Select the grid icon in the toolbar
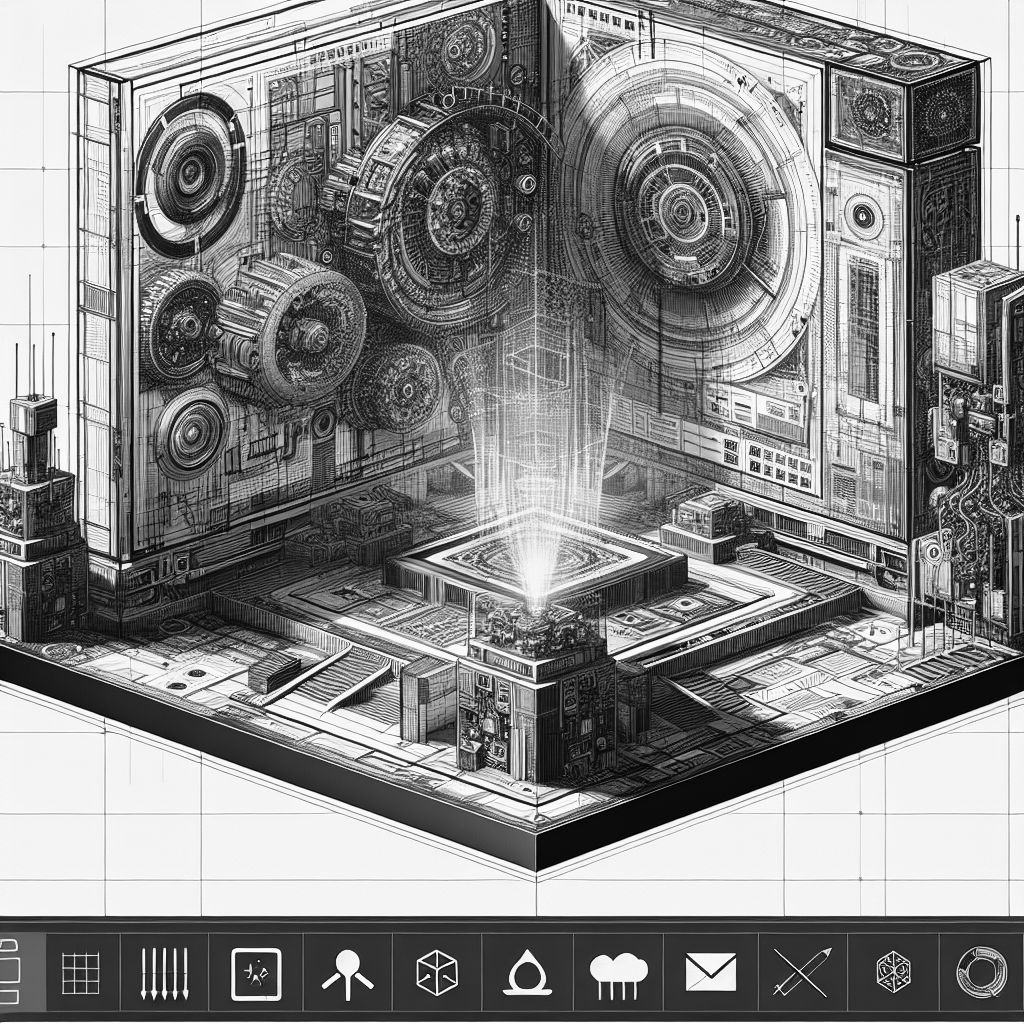This screenshot has height=1024, width=1024. (80, 974)
